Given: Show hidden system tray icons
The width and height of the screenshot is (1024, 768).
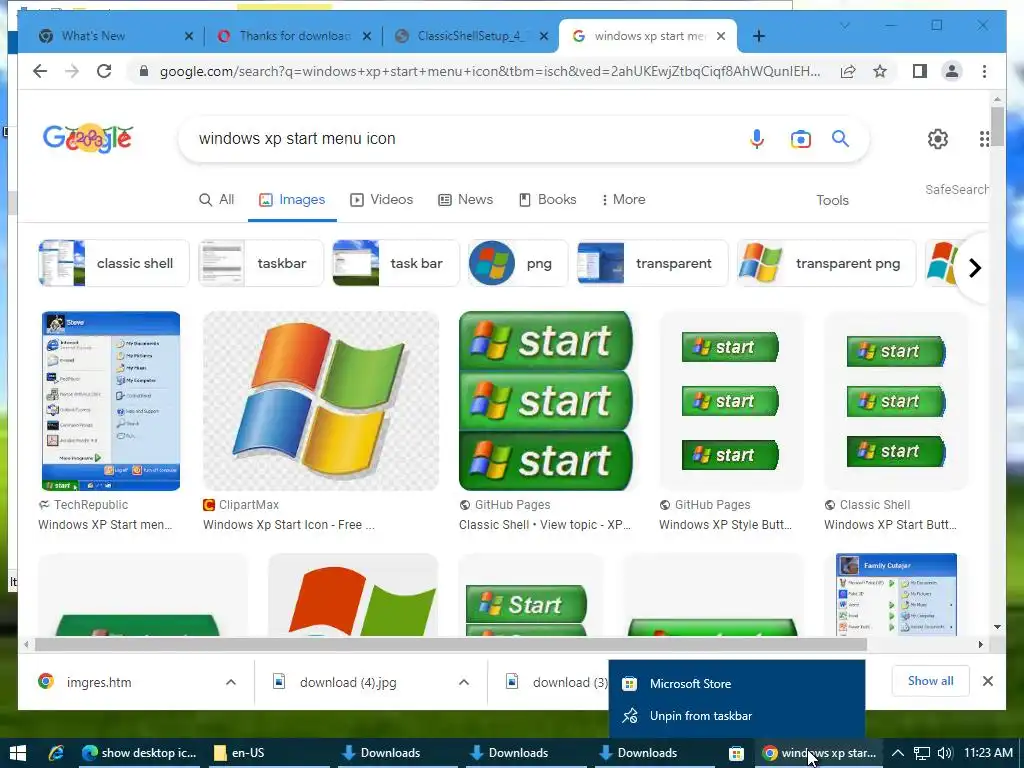Looking at the screenshot, I should click(x=898, y=753).
